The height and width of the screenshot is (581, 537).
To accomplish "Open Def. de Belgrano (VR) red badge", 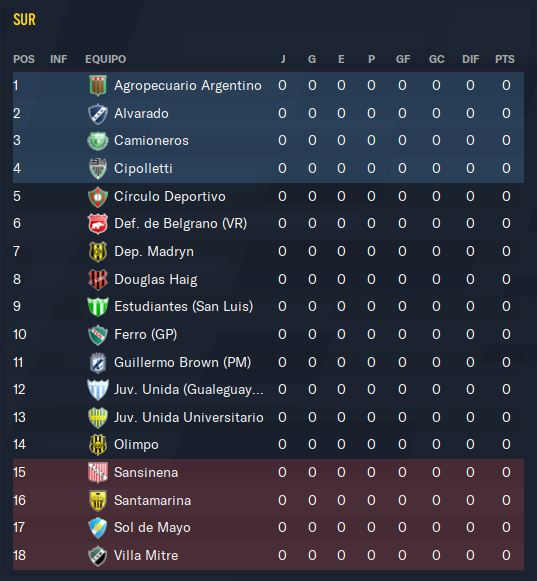I will pos(98,224).
